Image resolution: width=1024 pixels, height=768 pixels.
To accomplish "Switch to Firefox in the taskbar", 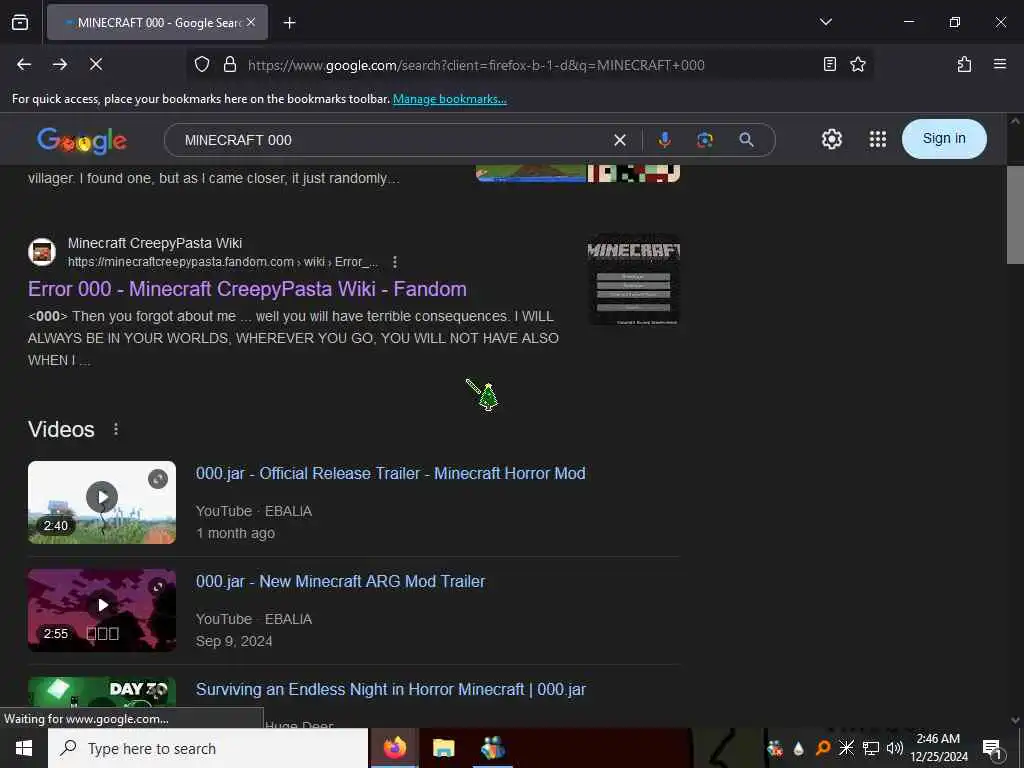I will (394, 748).
